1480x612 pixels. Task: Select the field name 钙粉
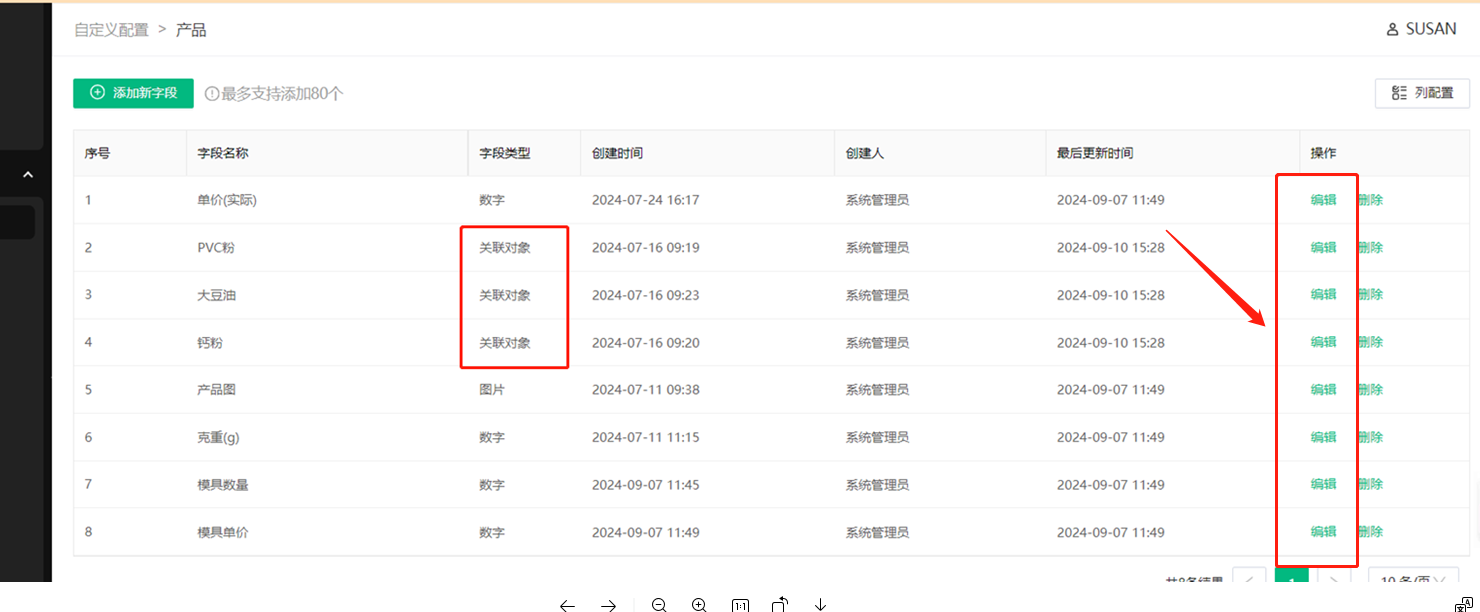coord(210,342)
